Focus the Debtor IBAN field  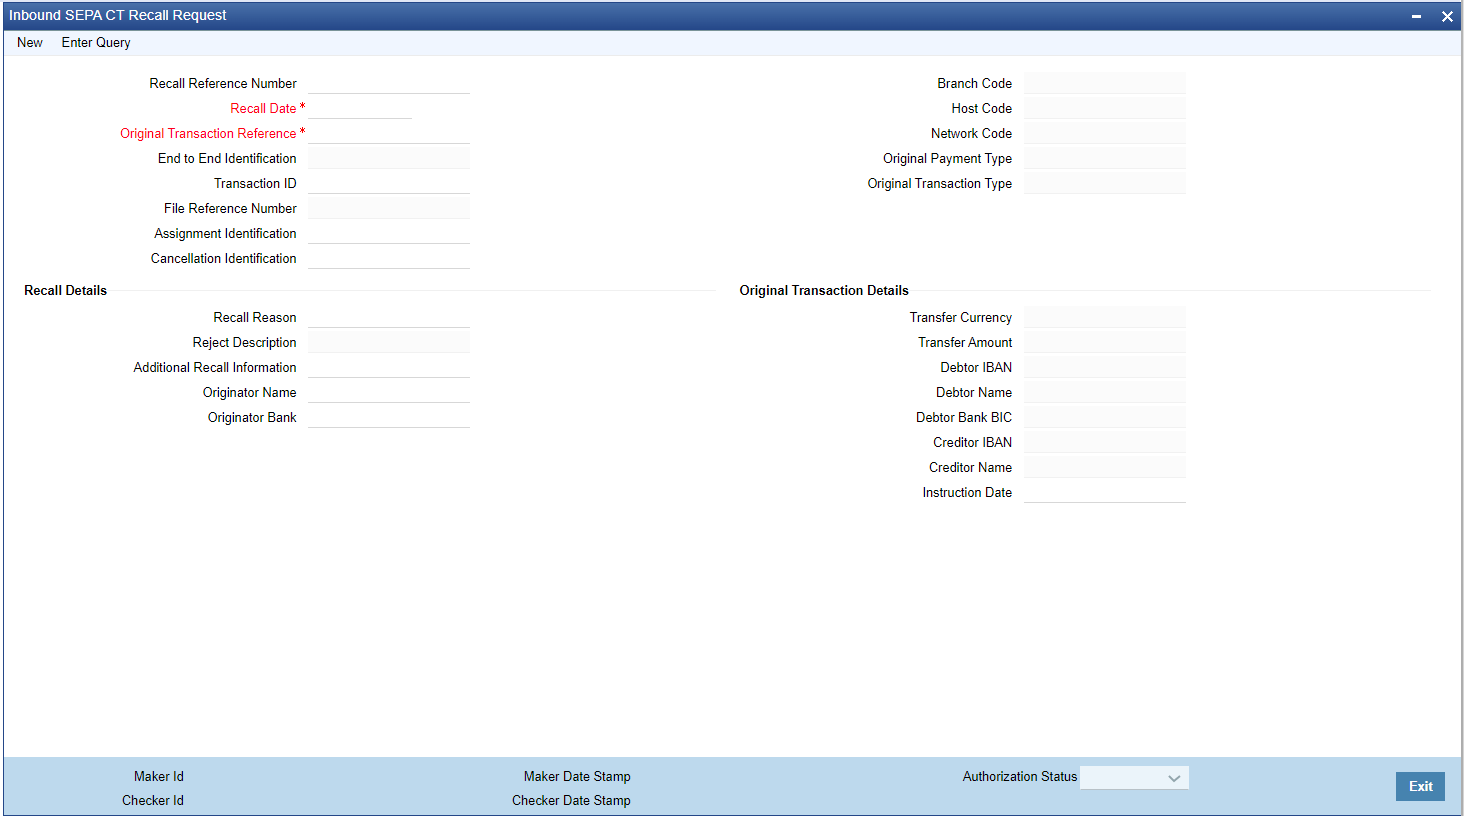pos(1105,367)
